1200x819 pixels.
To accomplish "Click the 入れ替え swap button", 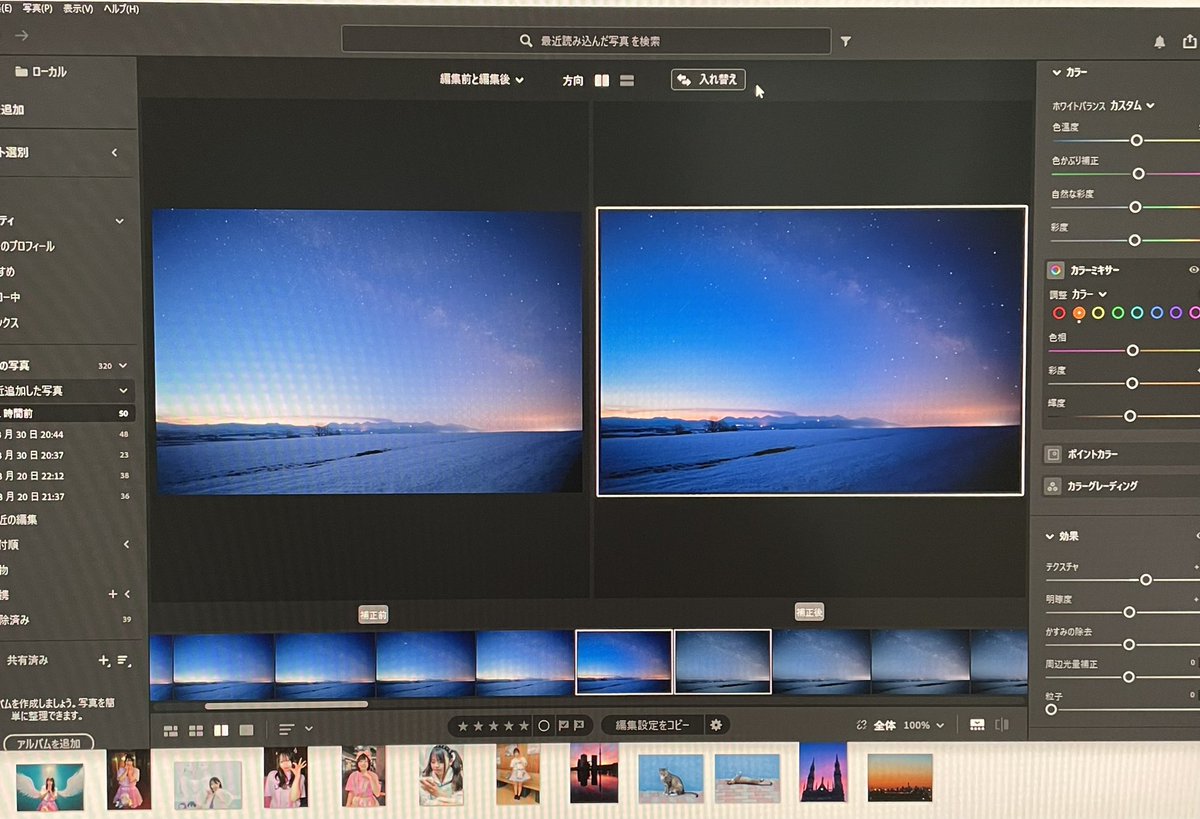I will (708, 79).
